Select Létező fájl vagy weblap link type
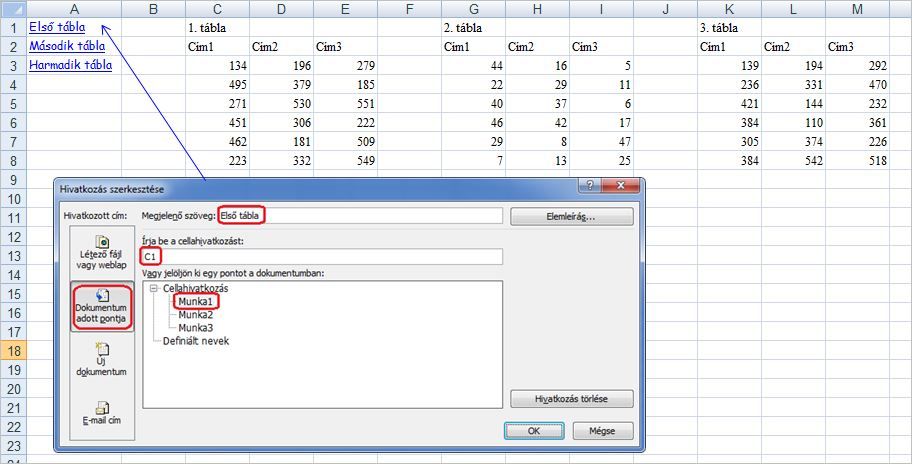 point(102,252)
